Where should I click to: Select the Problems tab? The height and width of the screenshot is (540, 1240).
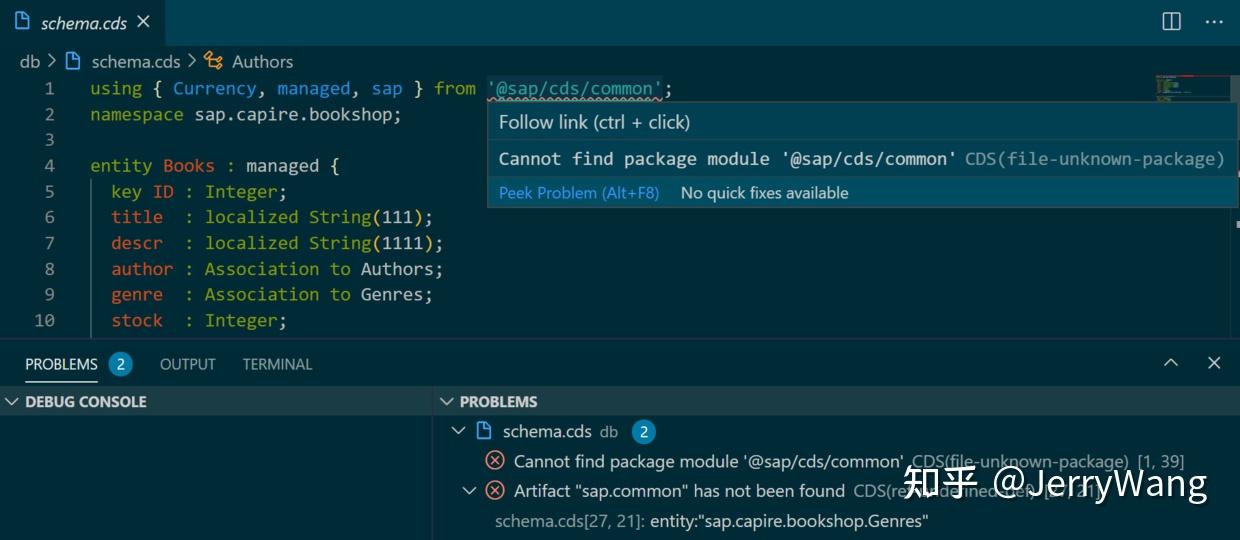(61, 364)
